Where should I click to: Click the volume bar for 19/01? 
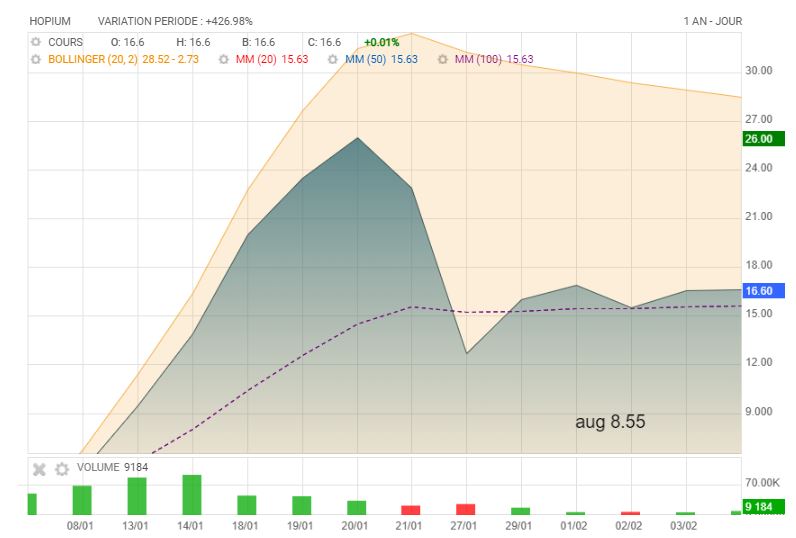(x=302, y=506)
